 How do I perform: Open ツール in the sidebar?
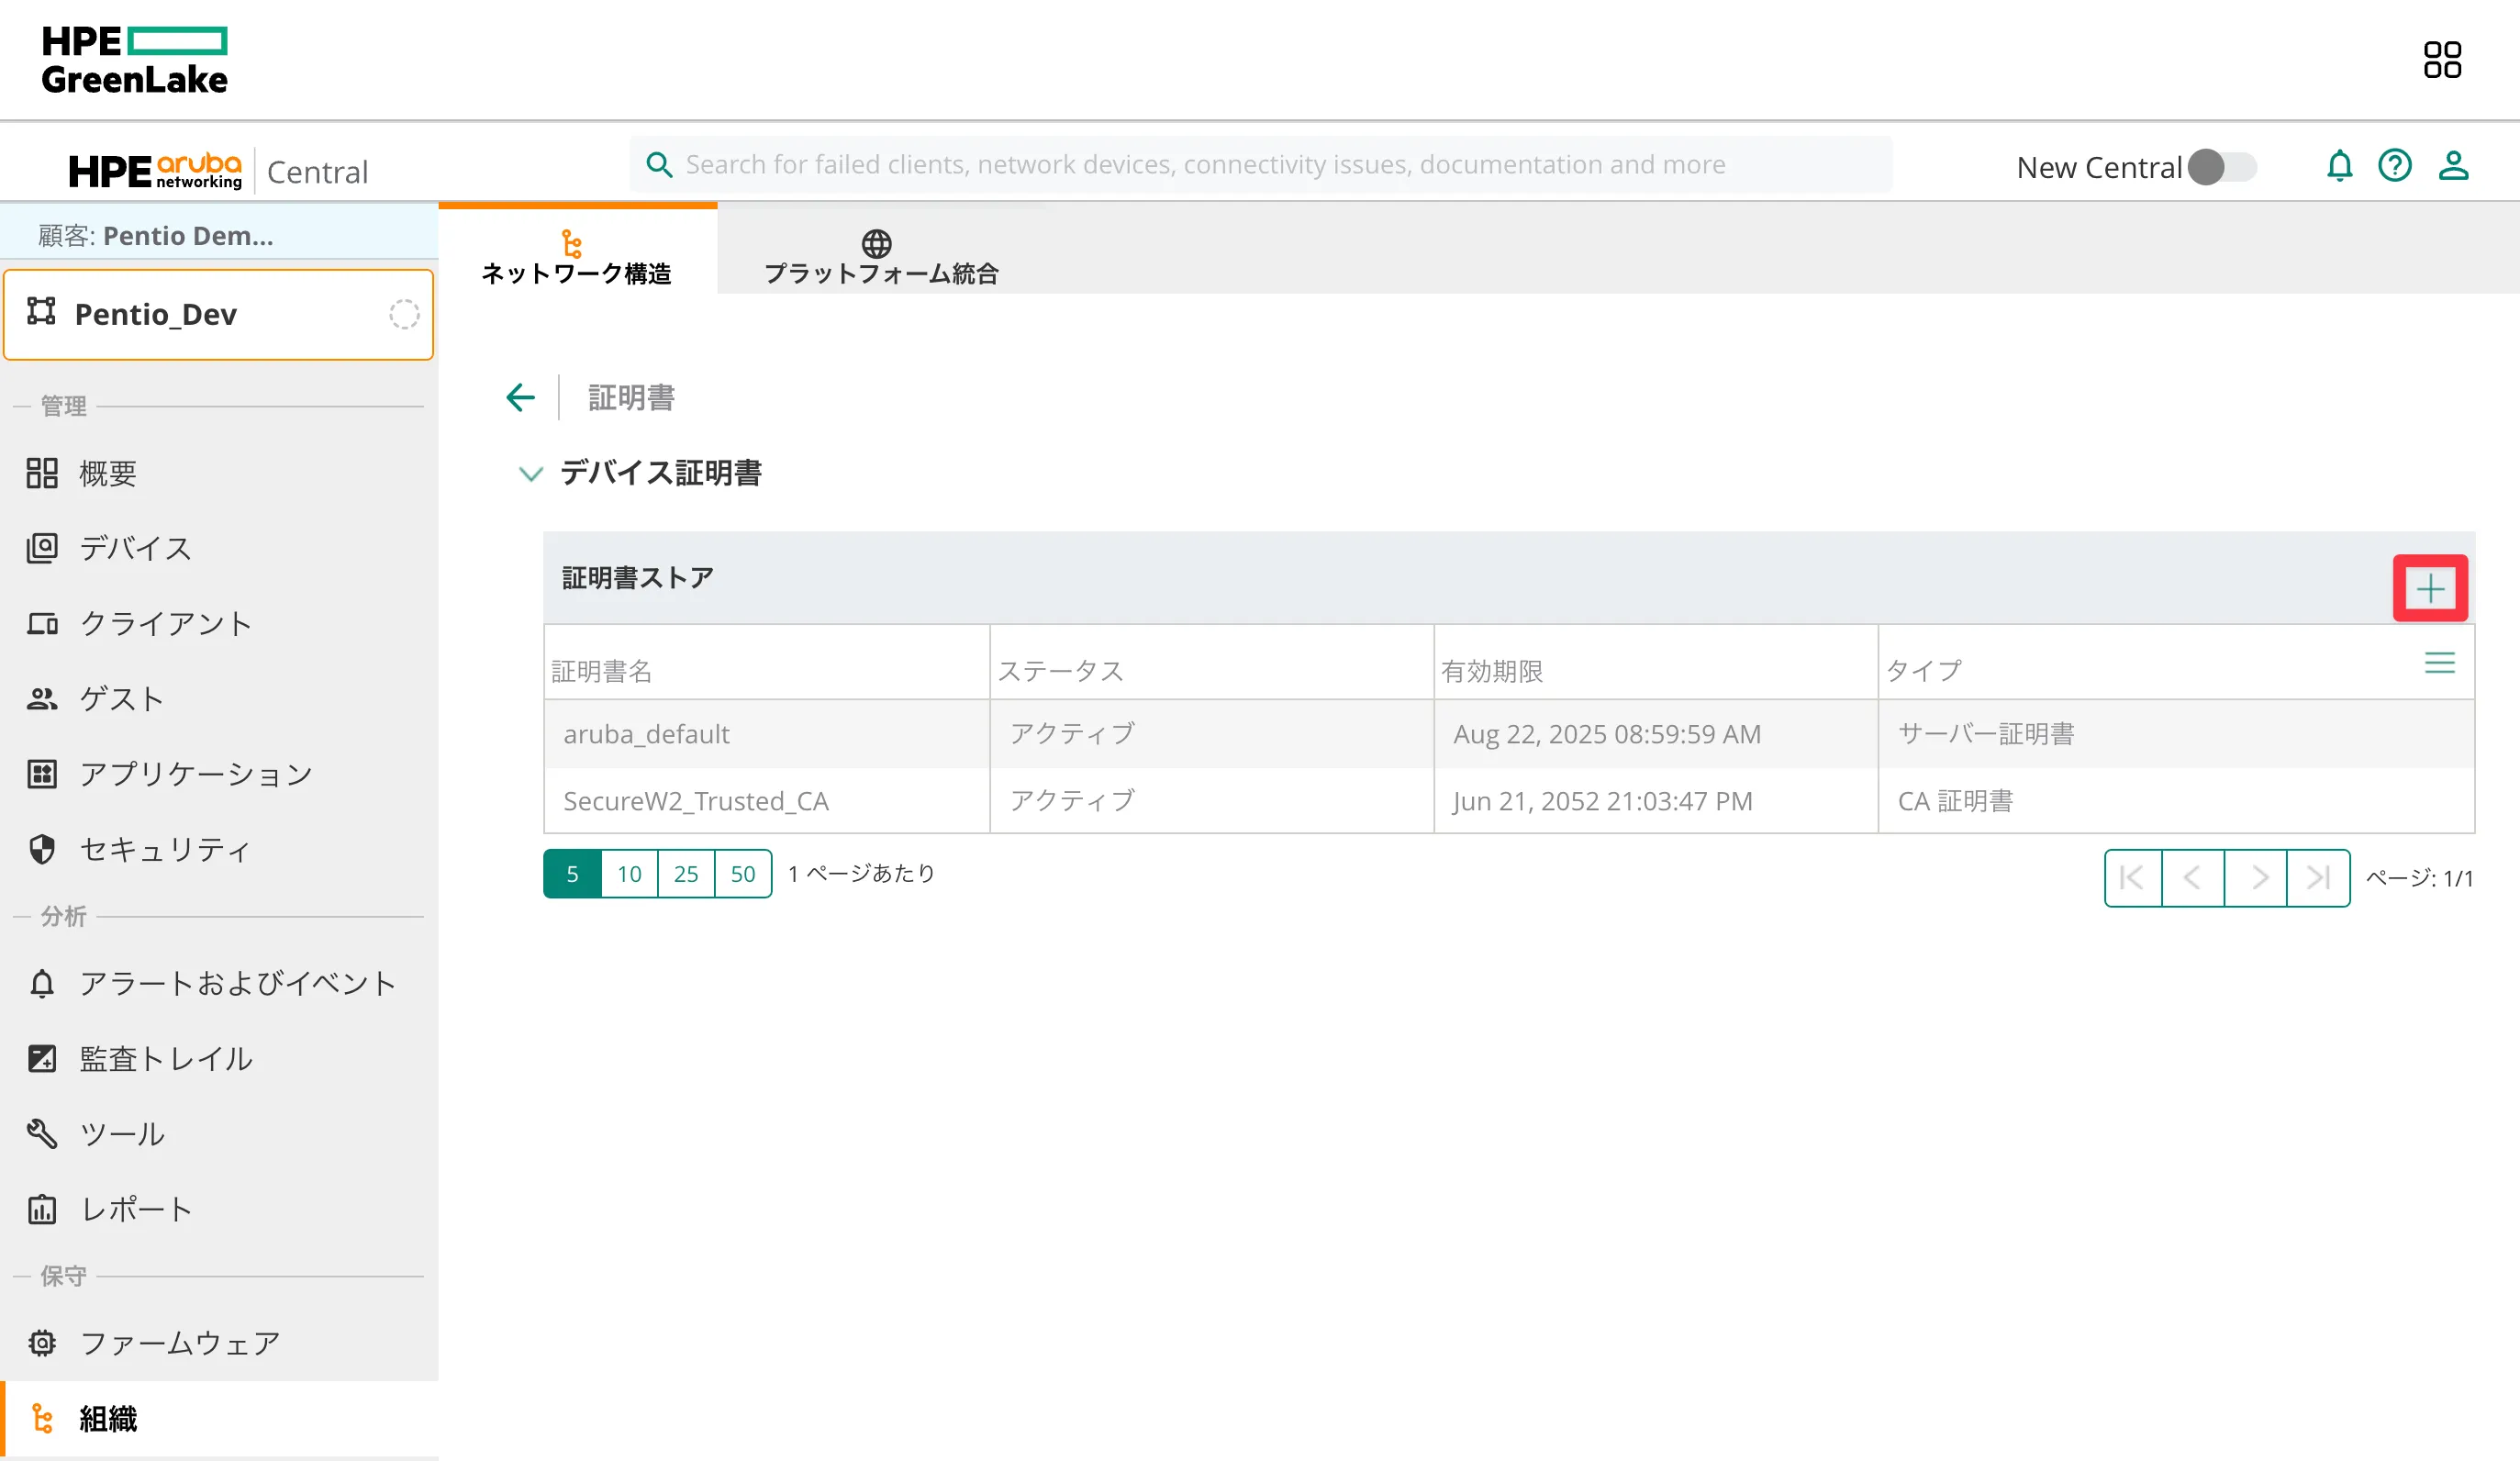click(122, 1133)
